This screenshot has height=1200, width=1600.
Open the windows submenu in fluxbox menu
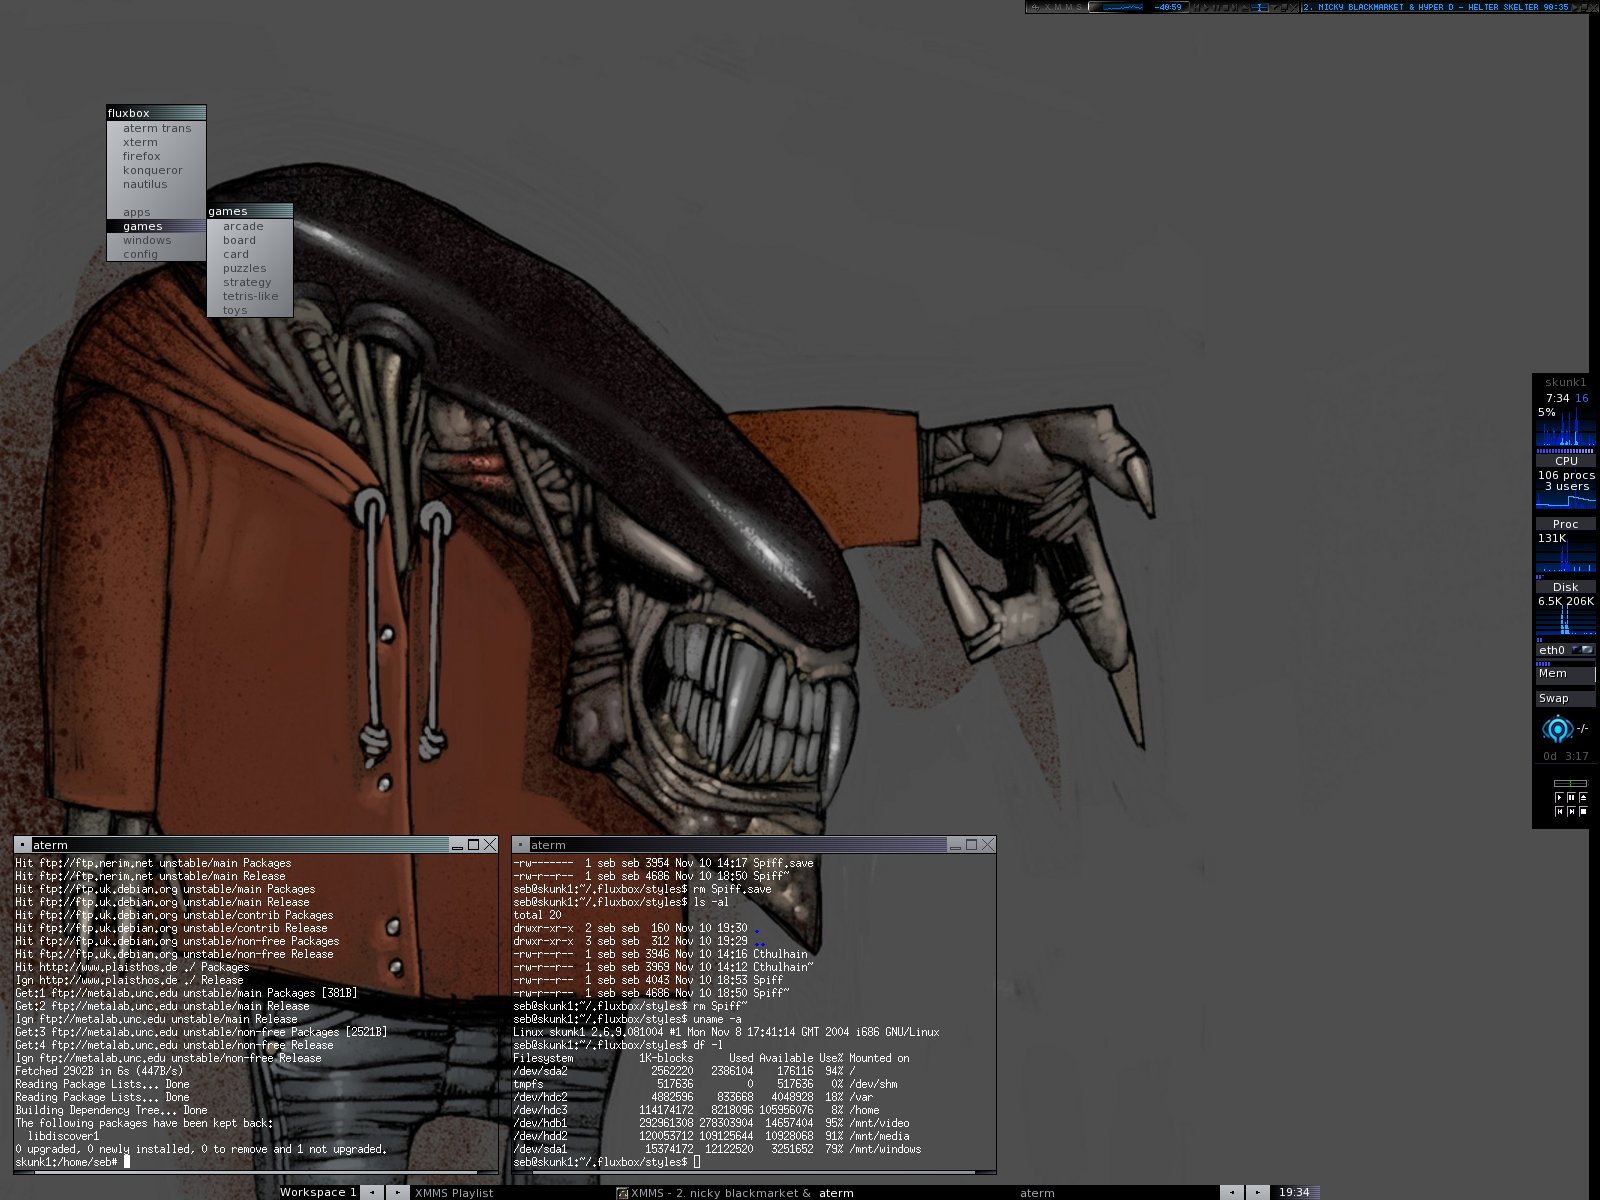[147, 240]
